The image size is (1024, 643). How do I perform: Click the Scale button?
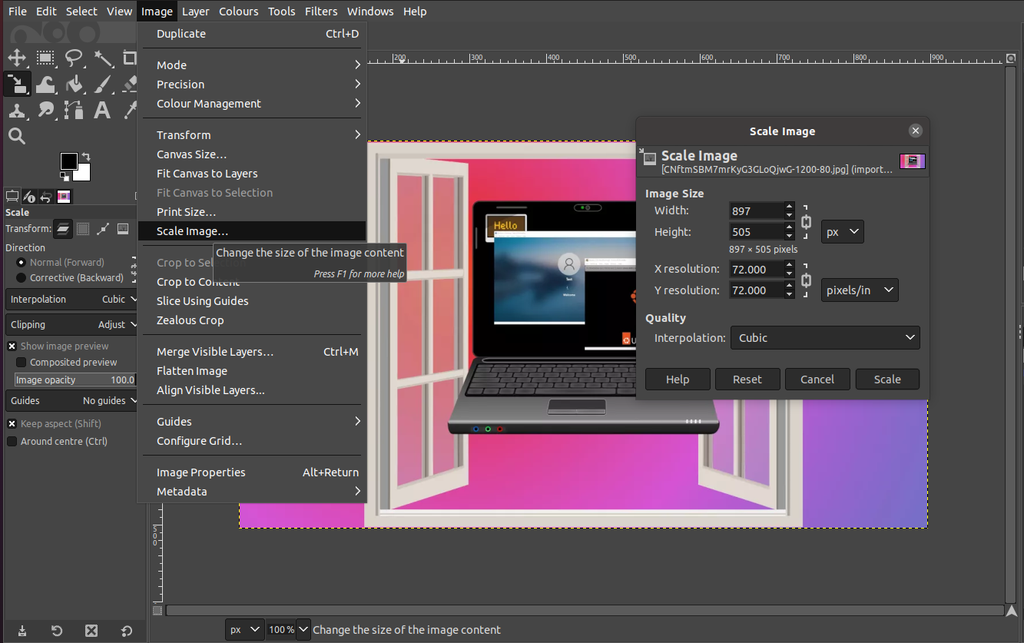pyautogui.click(x=887, y=379)
